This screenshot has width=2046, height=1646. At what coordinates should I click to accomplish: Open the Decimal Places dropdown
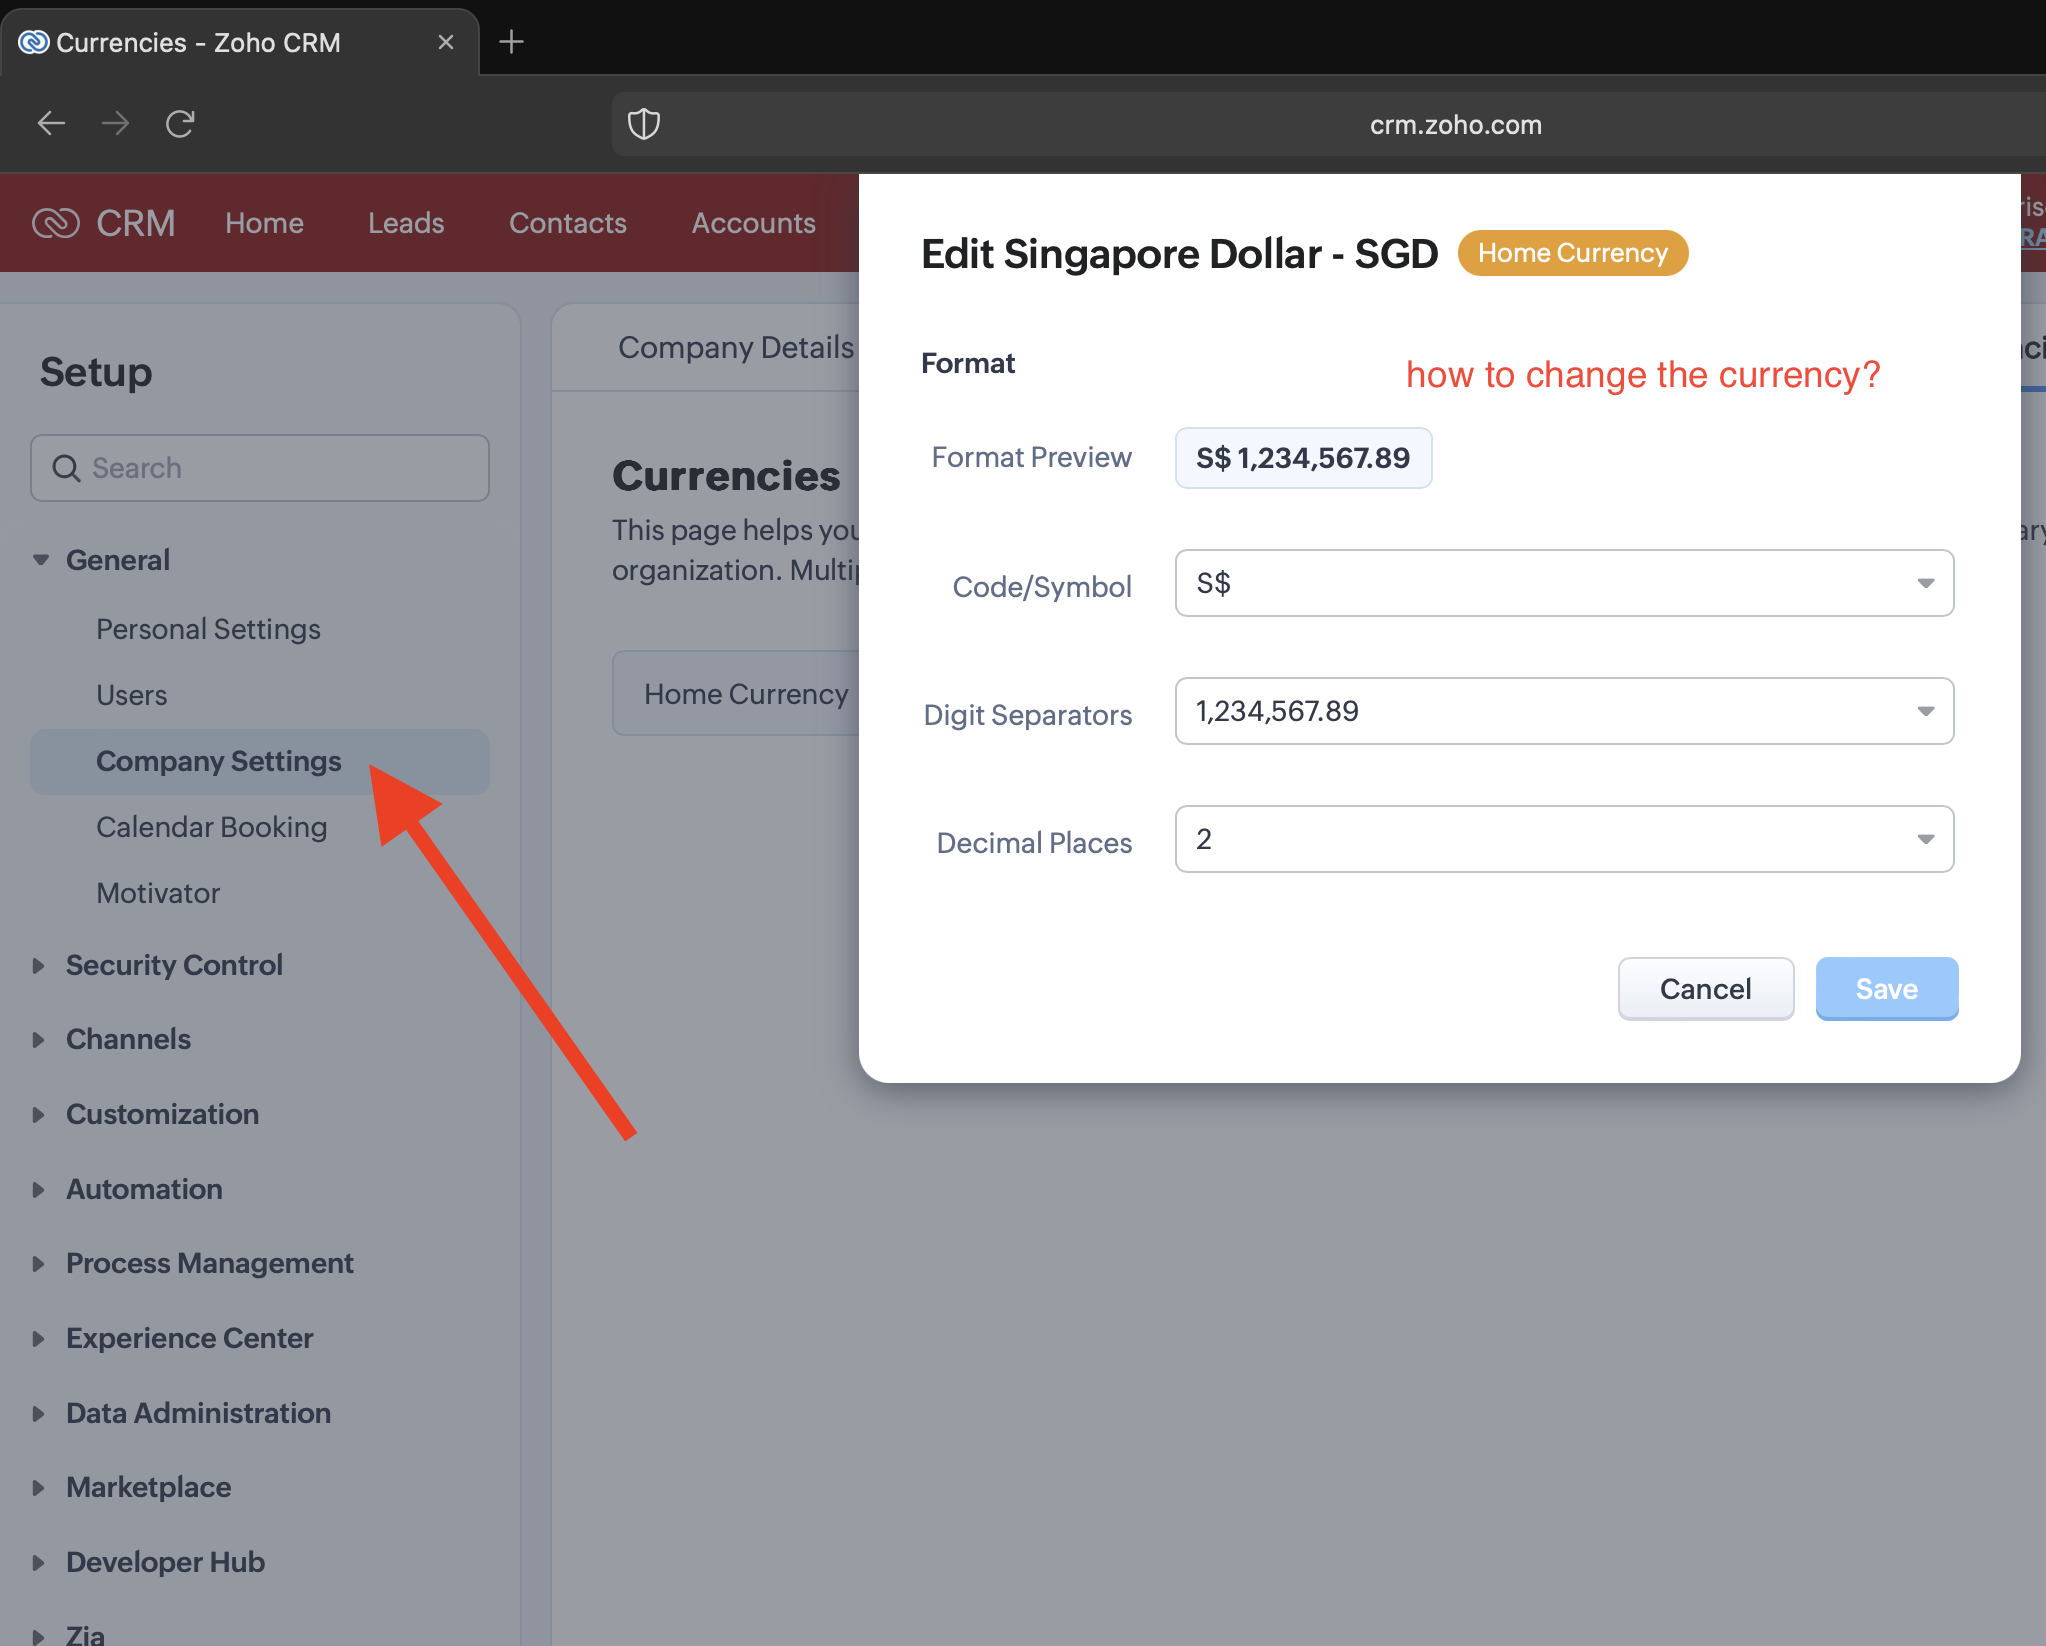coord(1563,839)
